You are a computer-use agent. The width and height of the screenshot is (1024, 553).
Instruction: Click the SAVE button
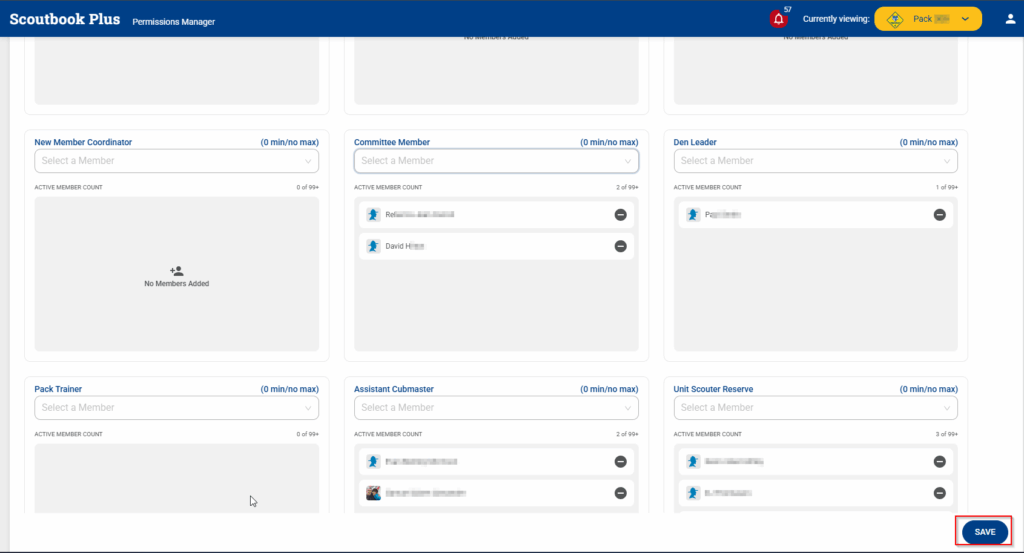pos(984,532)
